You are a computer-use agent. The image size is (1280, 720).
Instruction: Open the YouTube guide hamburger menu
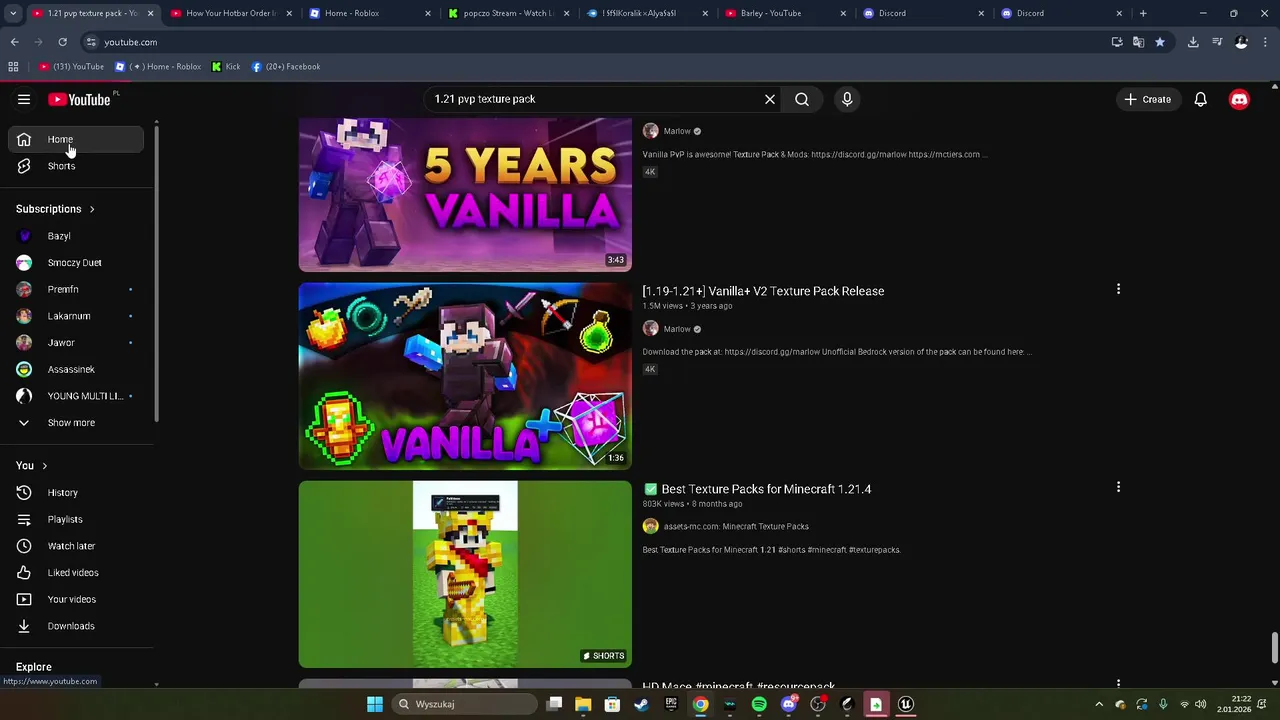pyautogui.click(x=24, y=99)
